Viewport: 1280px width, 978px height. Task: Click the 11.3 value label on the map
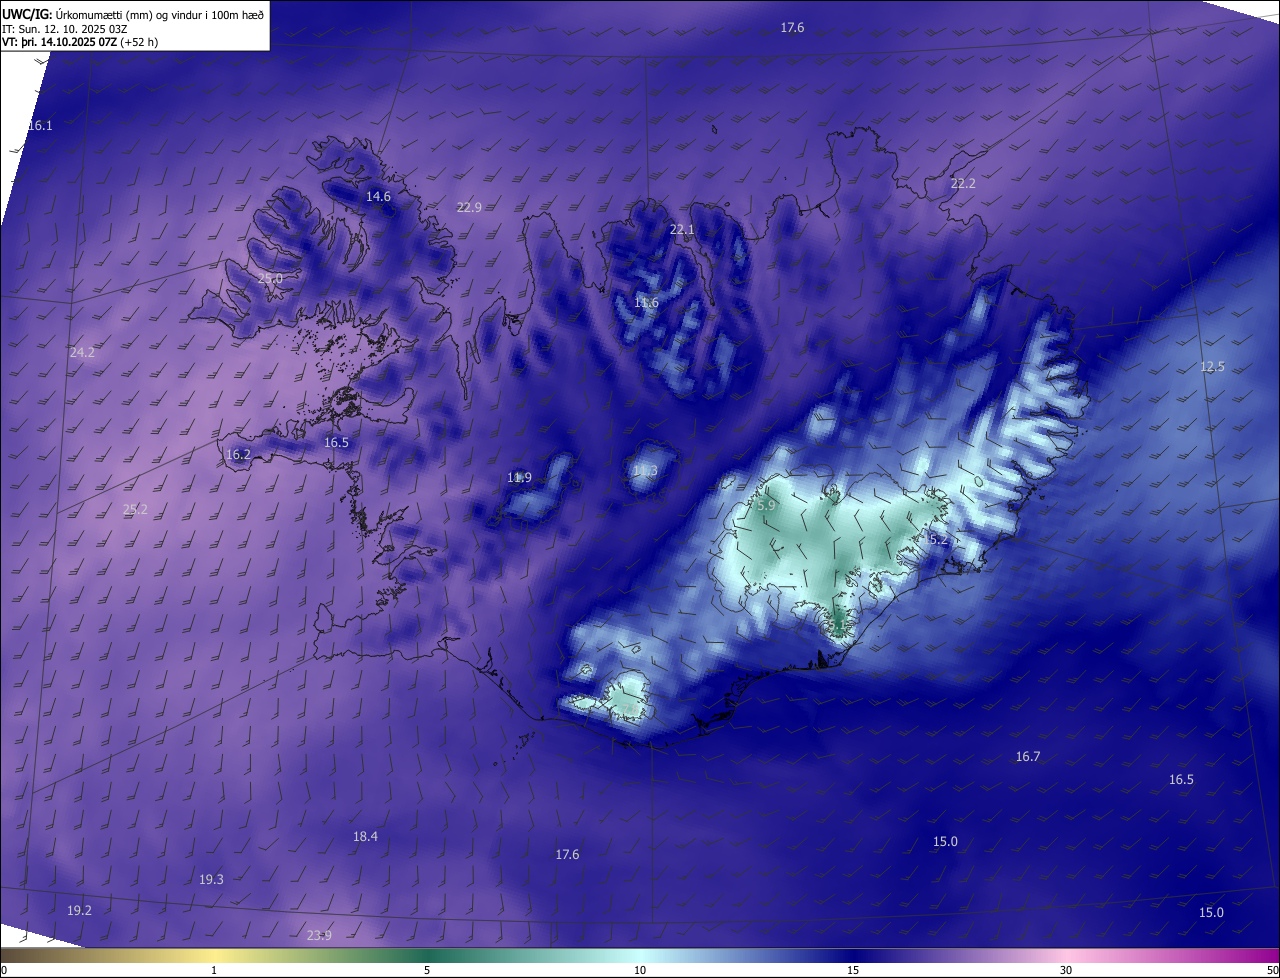click(x=646, y=471)
